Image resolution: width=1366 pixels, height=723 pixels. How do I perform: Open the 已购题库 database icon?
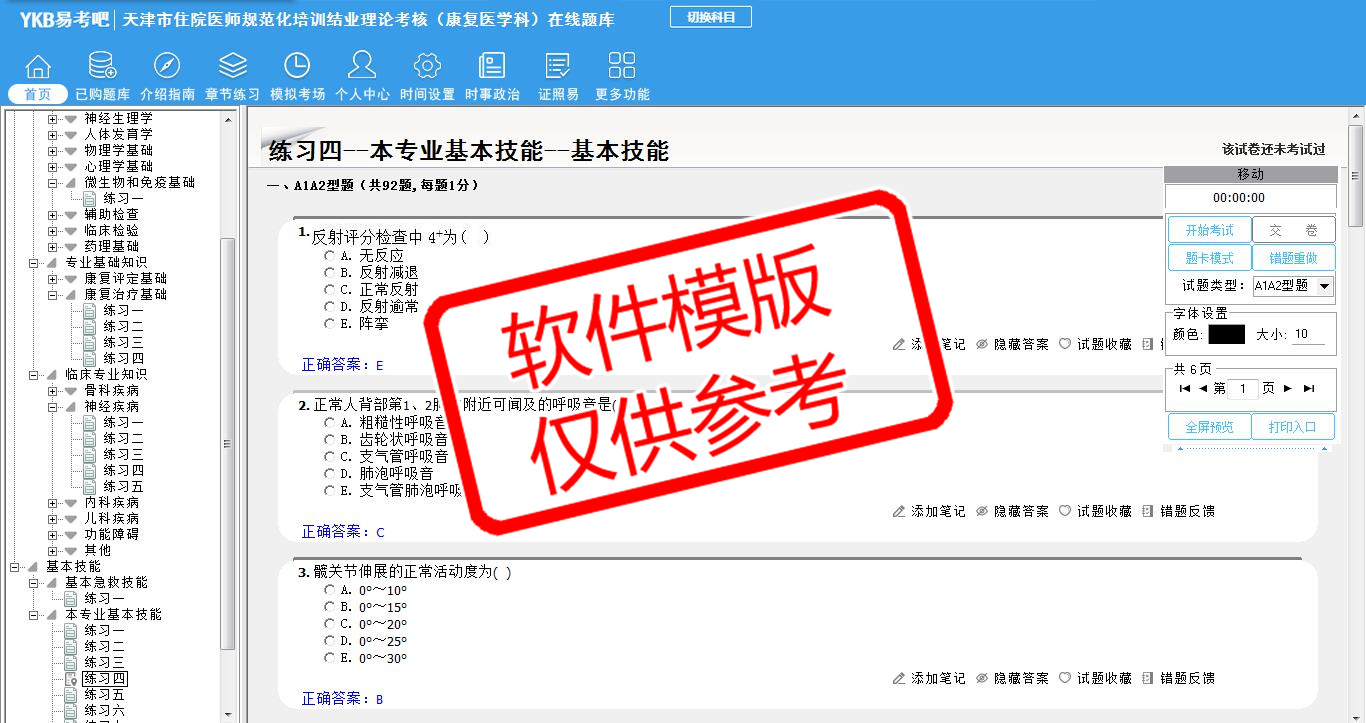click(x=102, y=67)
